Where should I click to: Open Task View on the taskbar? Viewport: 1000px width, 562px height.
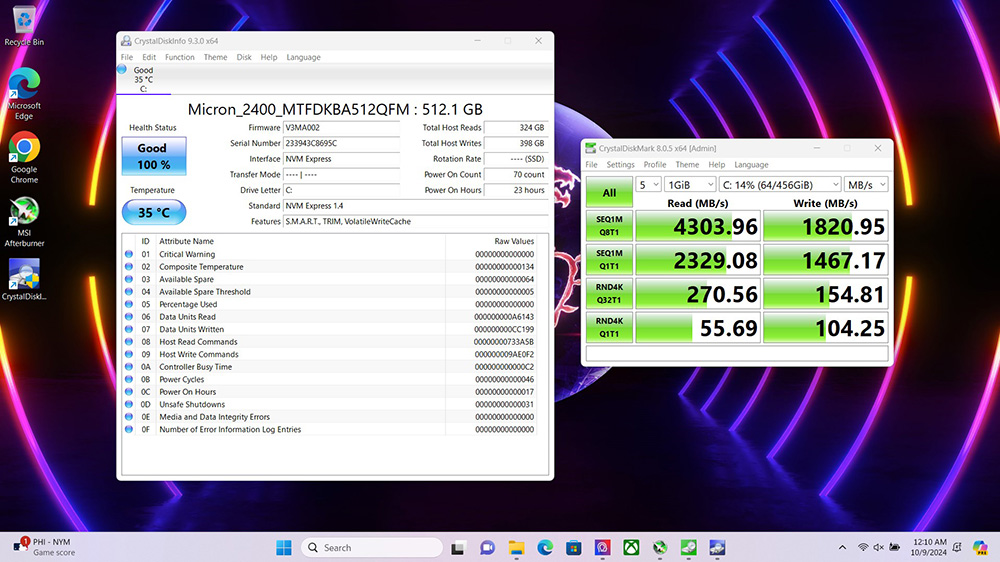pyautogui.click(x=458, y=547)
